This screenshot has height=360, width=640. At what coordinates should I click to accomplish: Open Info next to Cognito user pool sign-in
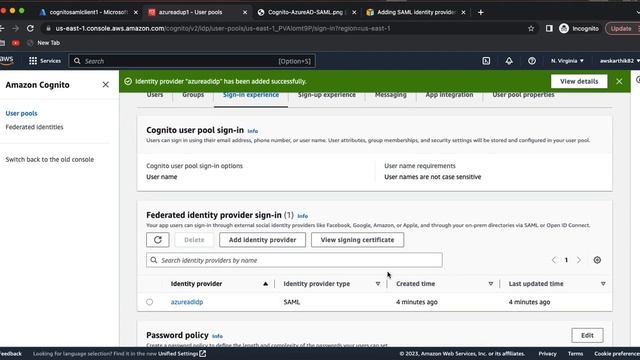(x=252, y=131)
